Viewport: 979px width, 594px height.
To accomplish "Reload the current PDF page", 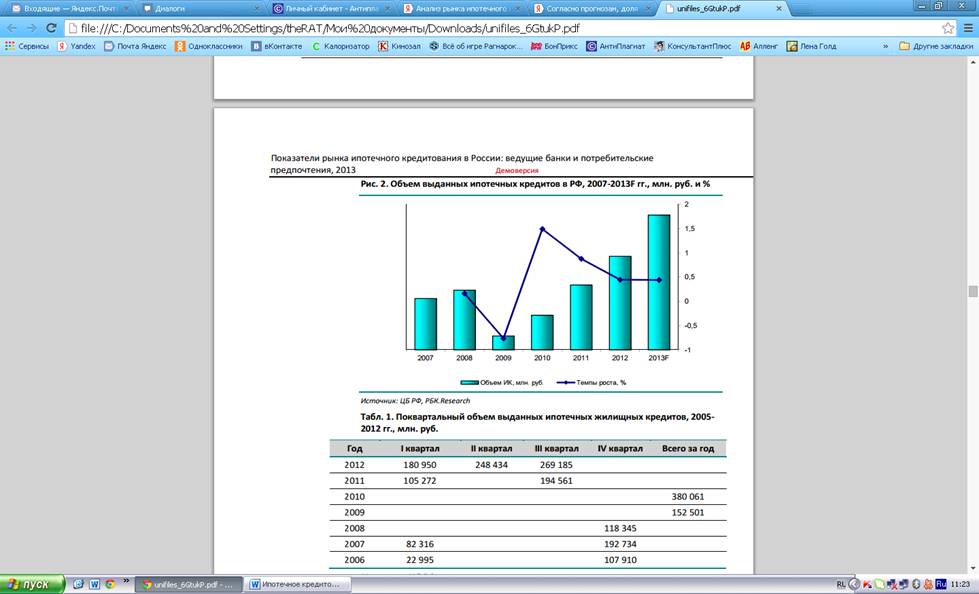I will click(51, 28).
